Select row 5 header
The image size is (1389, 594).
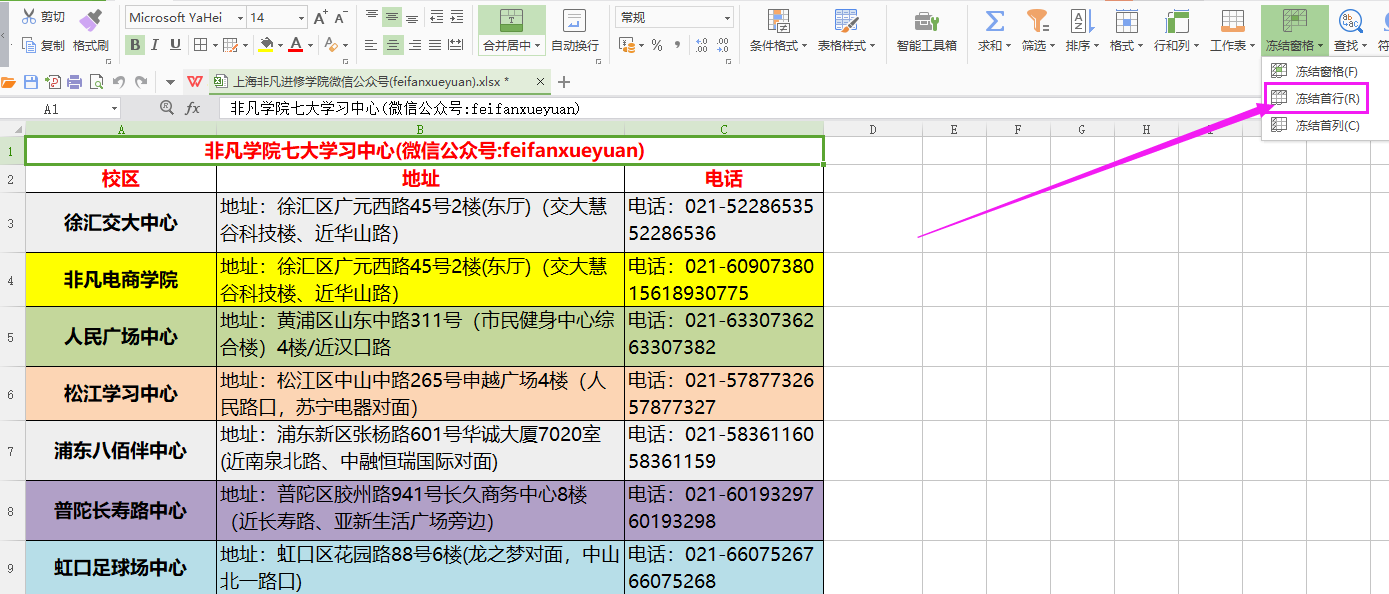(x=11, y=337)
